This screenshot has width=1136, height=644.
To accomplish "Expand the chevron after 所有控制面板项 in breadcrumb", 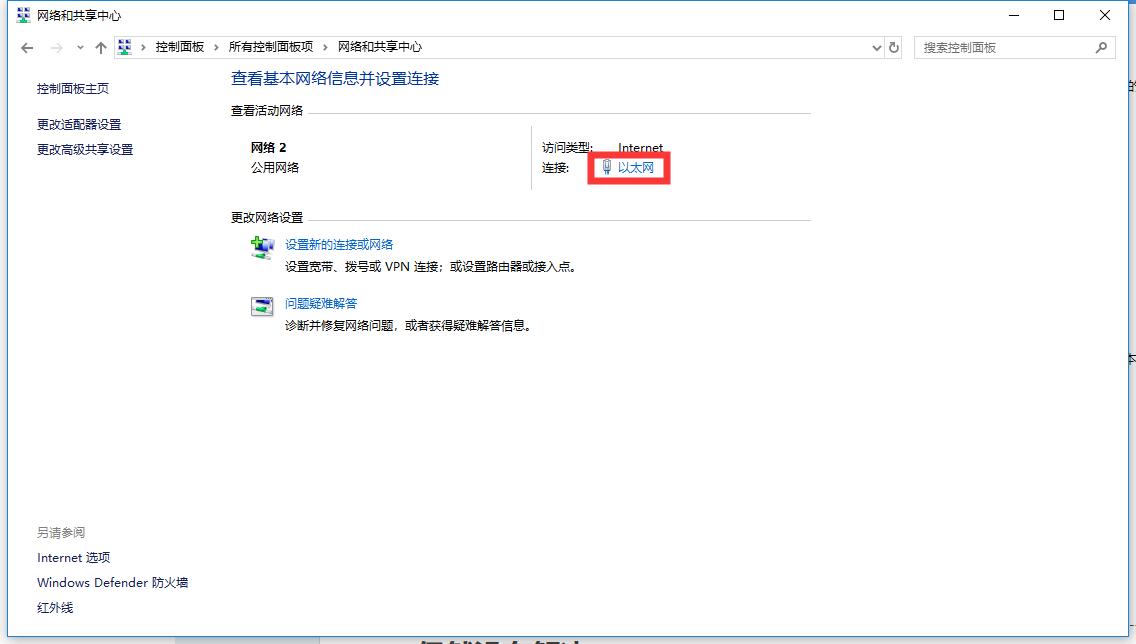I will pyautogui.click(x=325, y=47).
